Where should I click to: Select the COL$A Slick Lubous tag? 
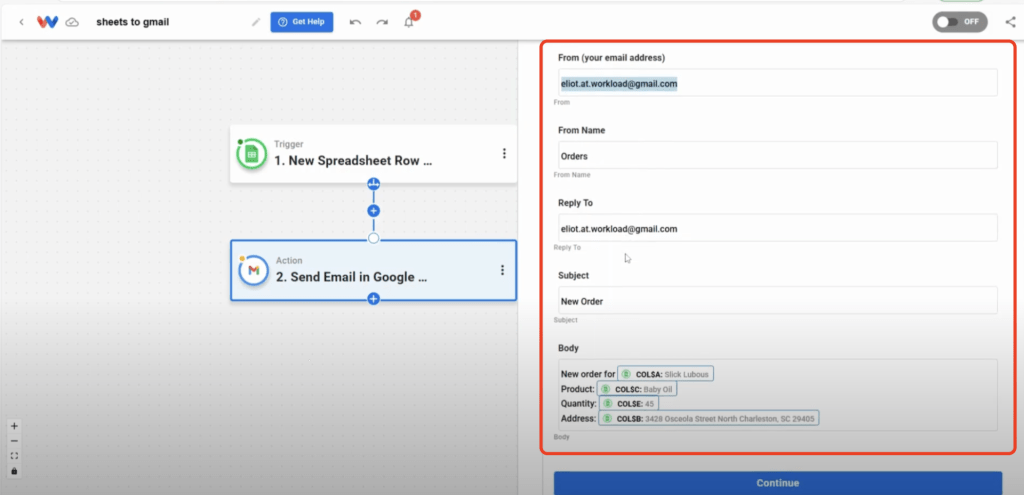[x=665, y=374]
